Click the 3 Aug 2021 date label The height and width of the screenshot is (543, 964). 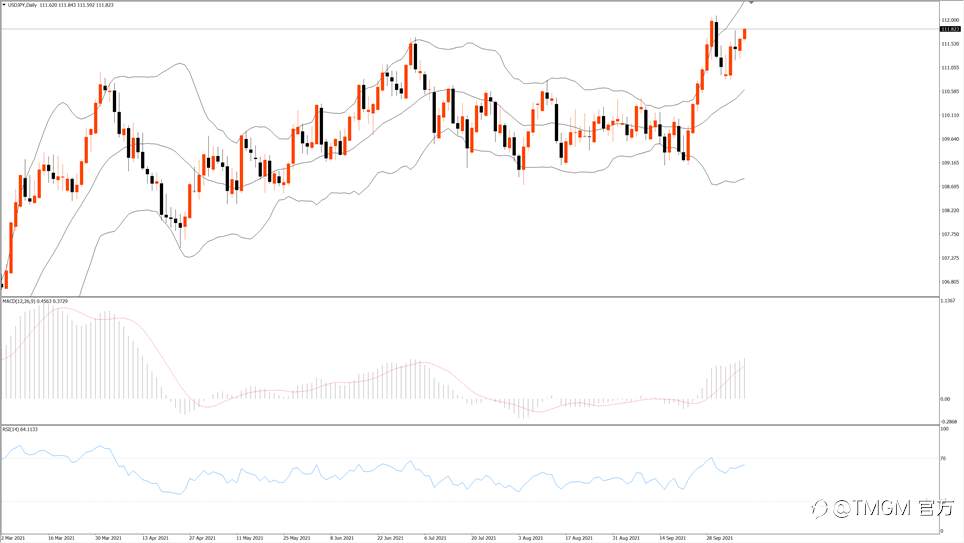coord(531,538)
